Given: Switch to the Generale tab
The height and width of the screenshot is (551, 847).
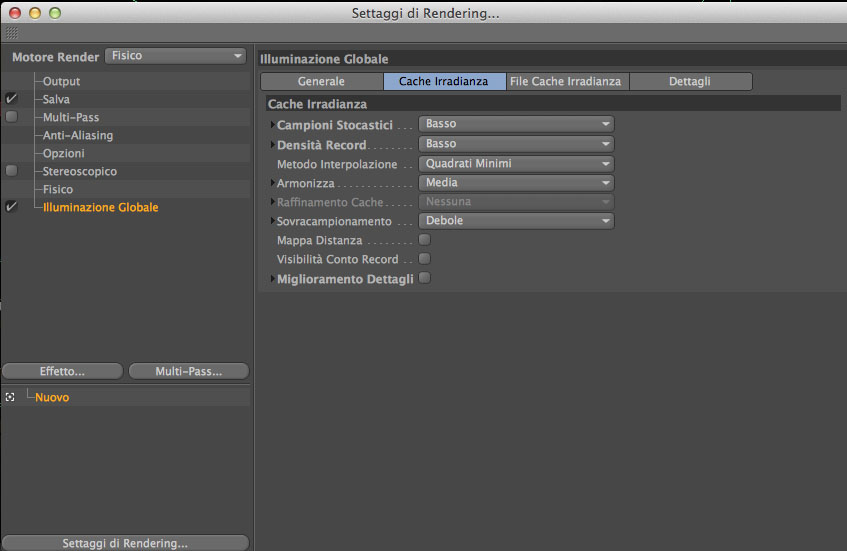Looking at the screenshot, I should 321,82.
